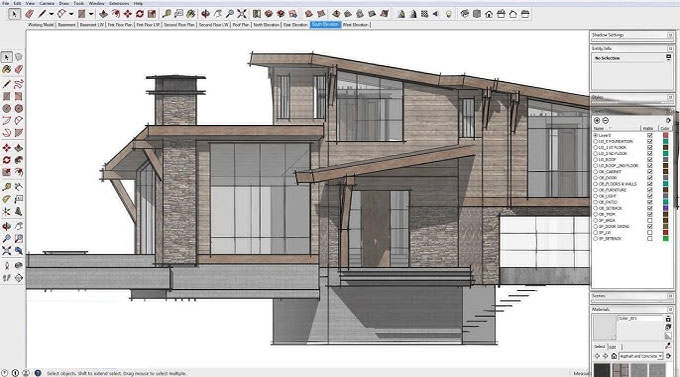Screen dimensions: 680x377
Task: Open the Layers details arrow menu
Action: point(668,121)
